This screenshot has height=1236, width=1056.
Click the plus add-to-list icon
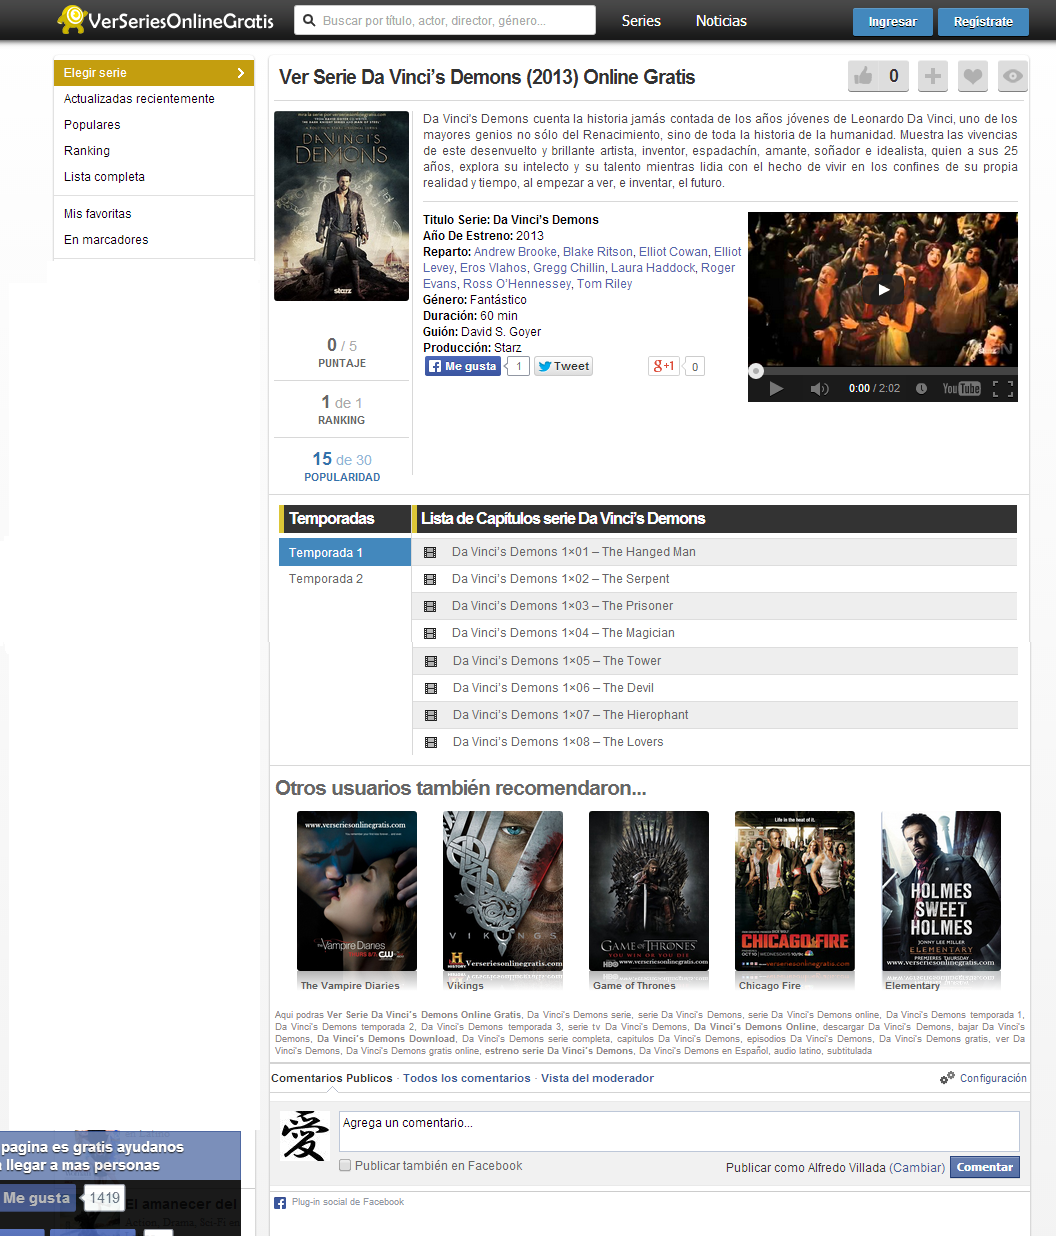[x=933, y=76]
